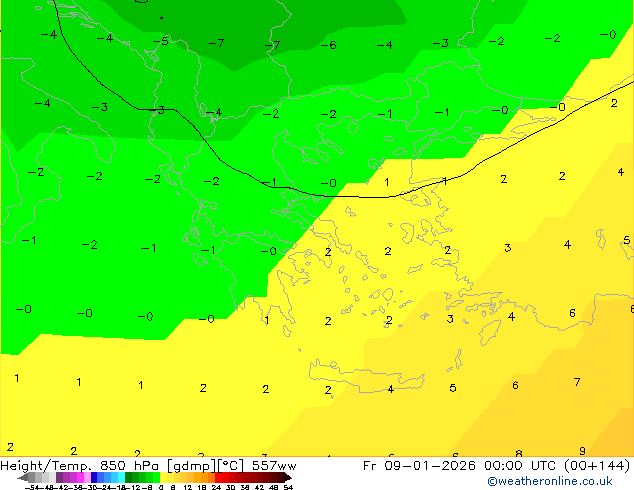Pick the gray left-end legend color

tap(24, 478)
